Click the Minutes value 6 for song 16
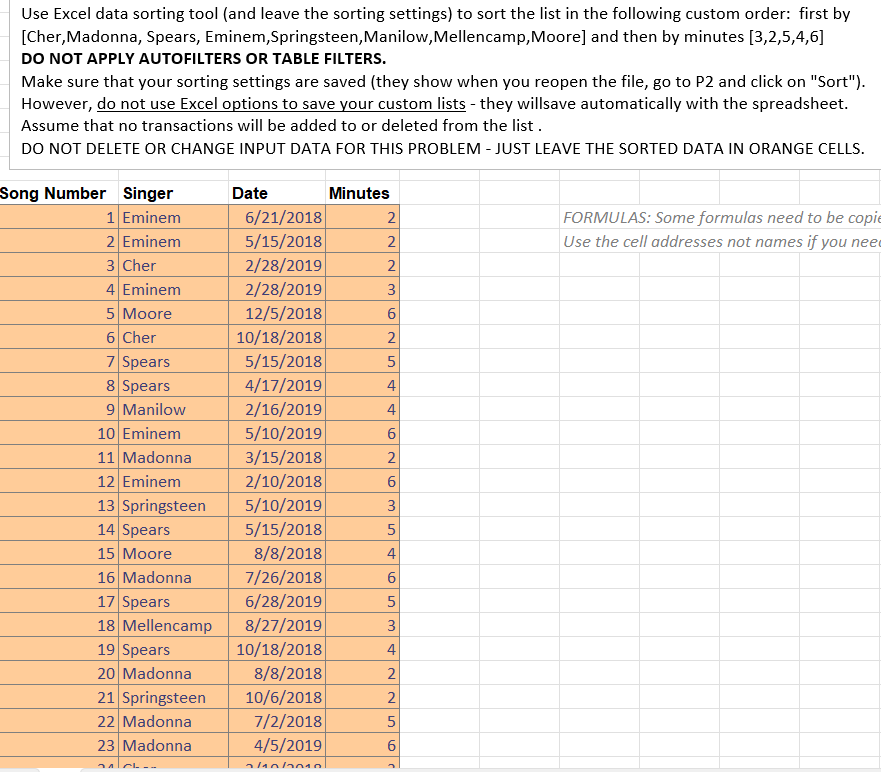The width and height of the screenshot is (881, 772). click(x=390, y=577)
